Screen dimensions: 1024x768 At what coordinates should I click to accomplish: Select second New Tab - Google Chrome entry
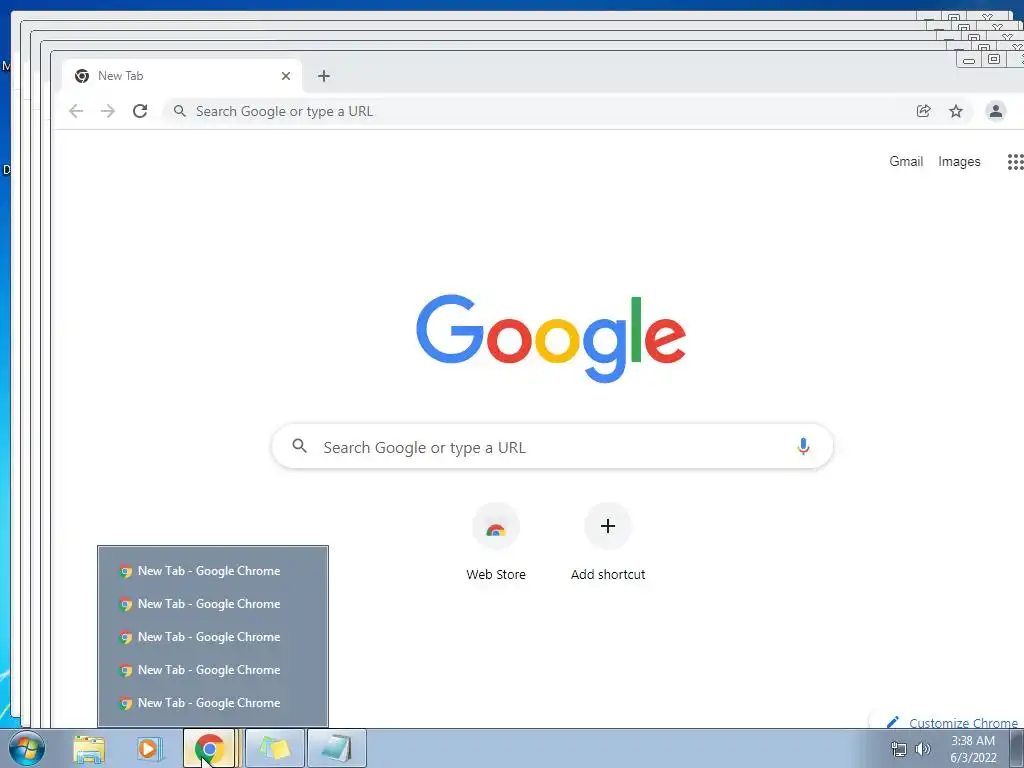(212, 604)
